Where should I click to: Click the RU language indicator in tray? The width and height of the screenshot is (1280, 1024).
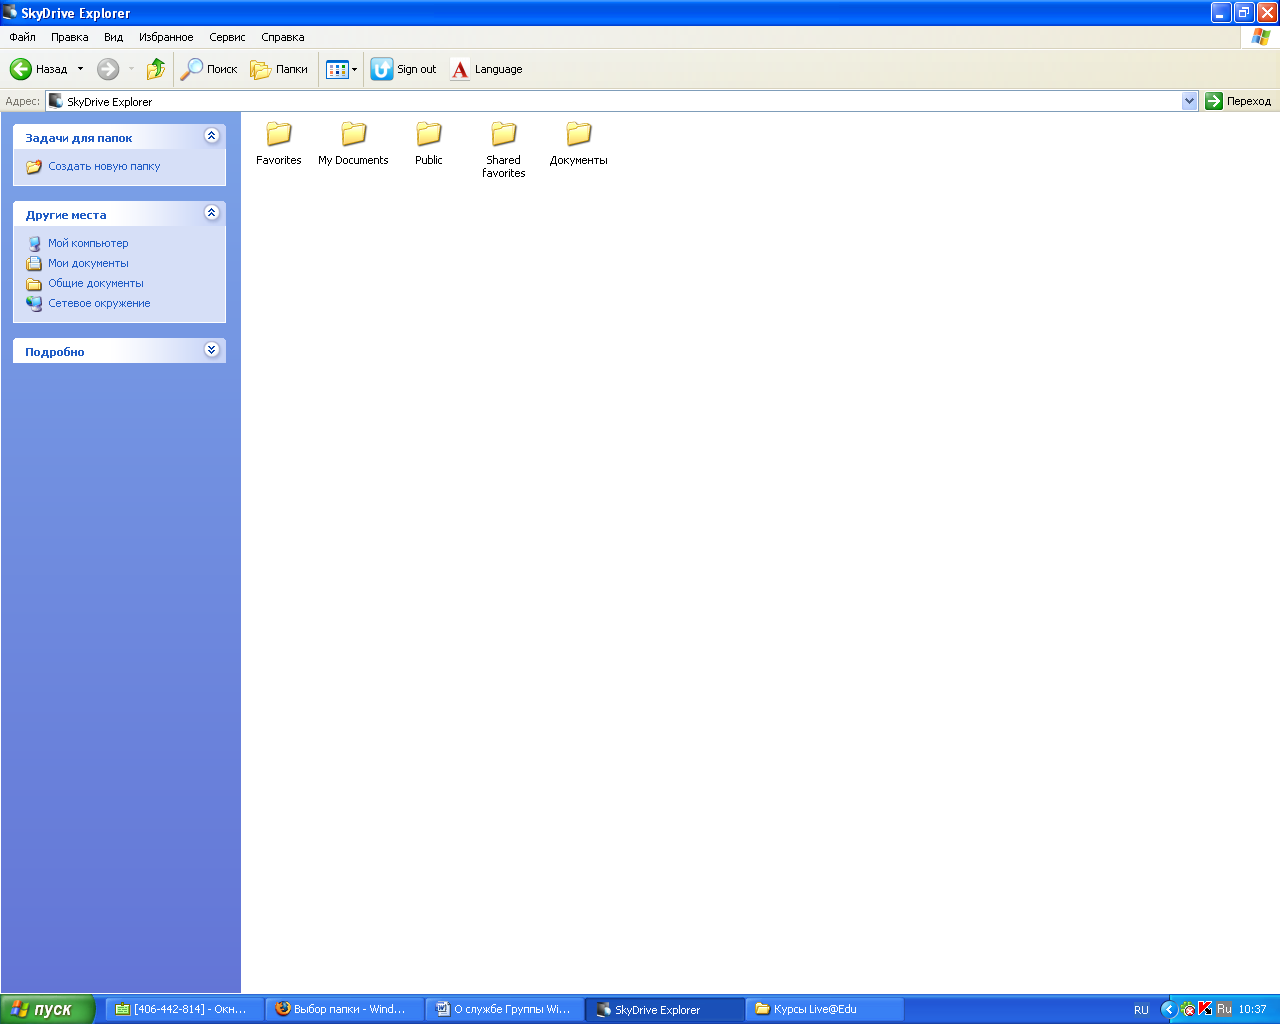point(1141,1010)
